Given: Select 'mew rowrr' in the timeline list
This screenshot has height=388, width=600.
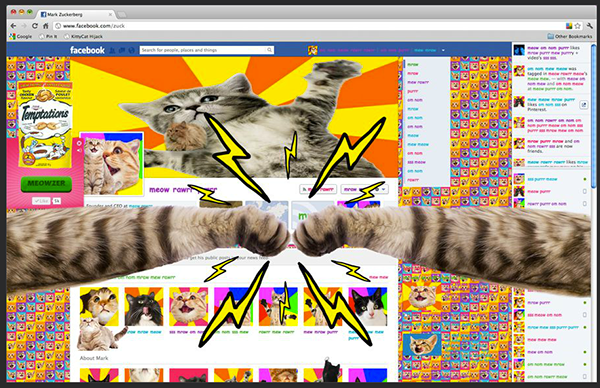Looking at the screenshot, I should coord(418,82).
